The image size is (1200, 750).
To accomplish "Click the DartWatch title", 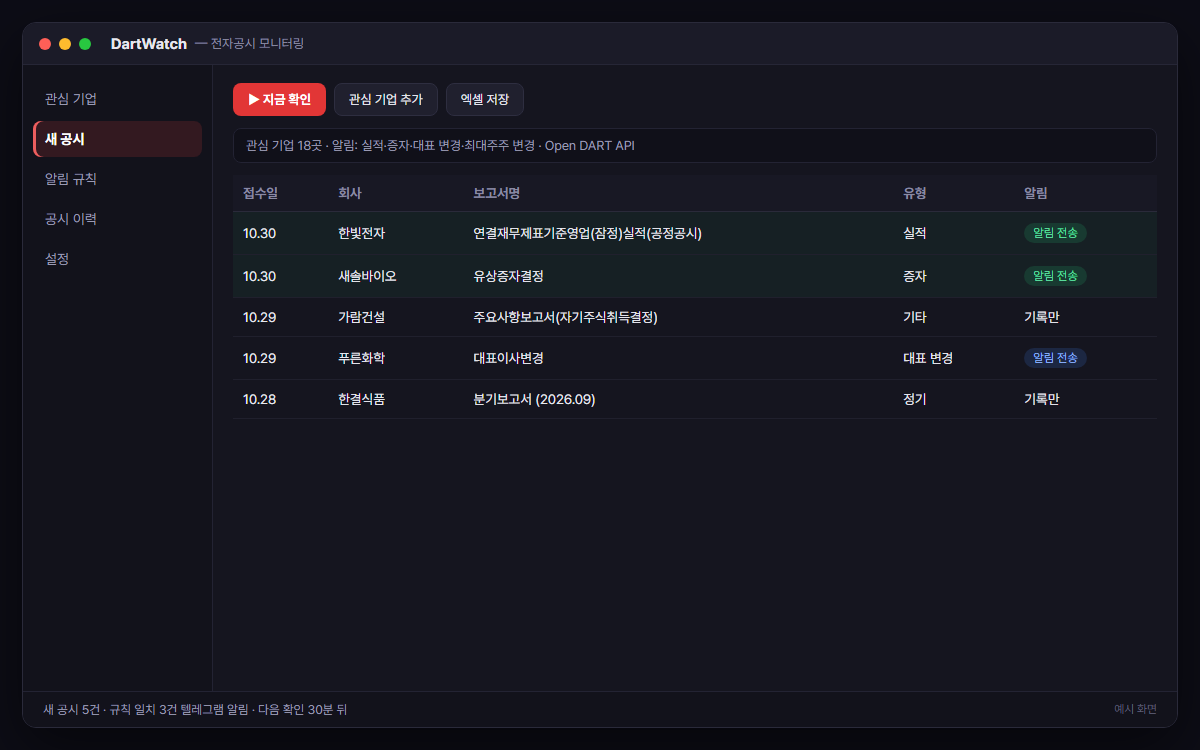I will [x=149, y=44].
